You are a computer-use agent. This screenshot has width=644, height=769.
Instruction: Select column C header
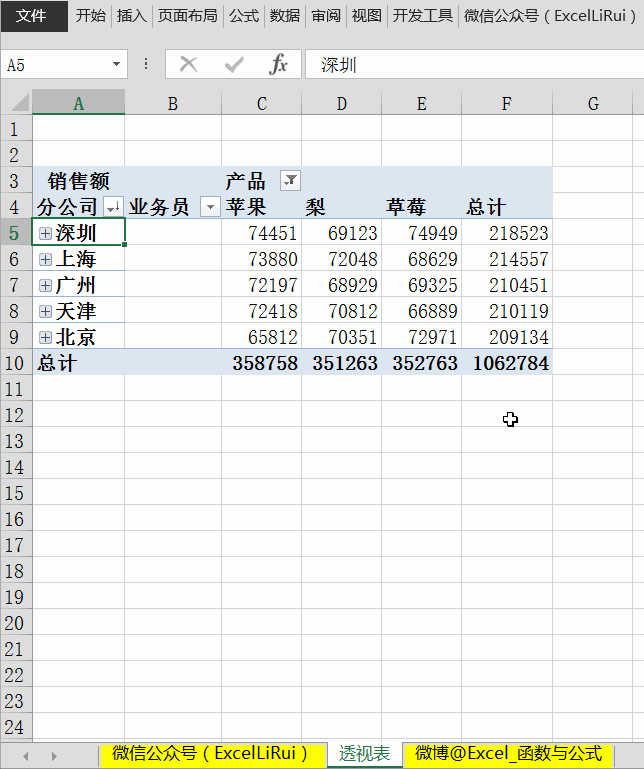coord(261,103)
